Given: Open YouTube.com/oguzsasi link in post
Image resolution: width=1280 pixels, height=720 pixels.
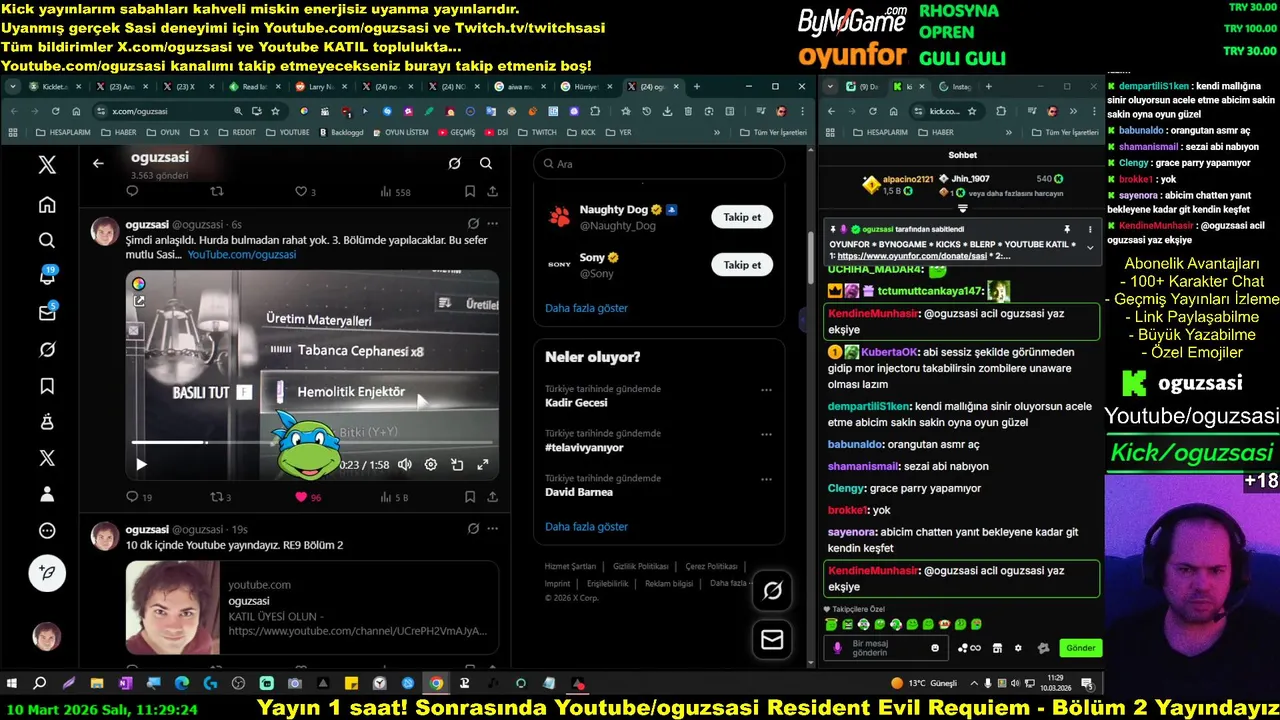Looking at the screenshot, I should (x=242, y=255).
